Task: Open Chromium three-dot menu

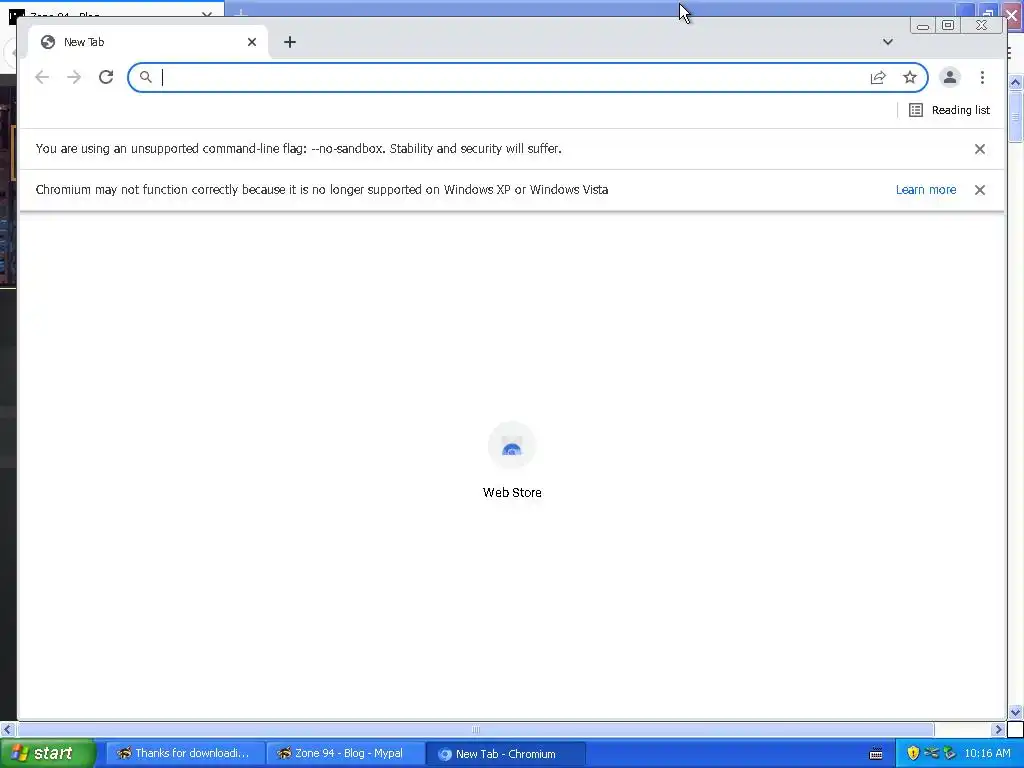Action: point(982,77)
